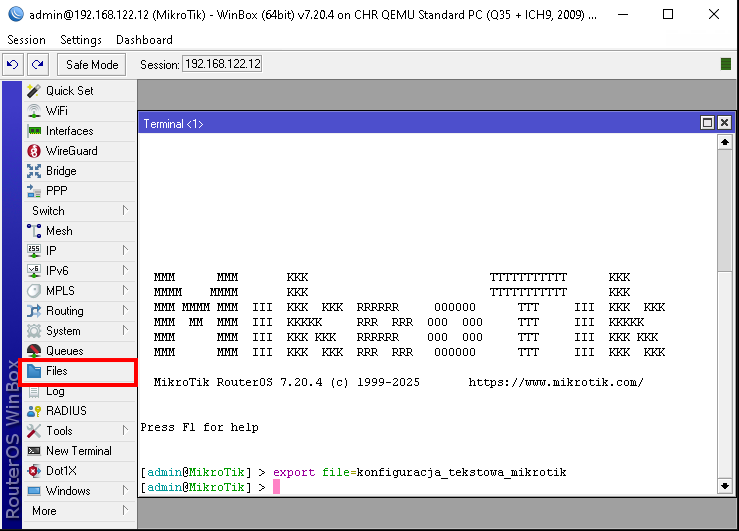The height and width of the screenshot is (531, 739).
Task: Click the Session address field
Action: pyautogui.click(x=222, y=64)
